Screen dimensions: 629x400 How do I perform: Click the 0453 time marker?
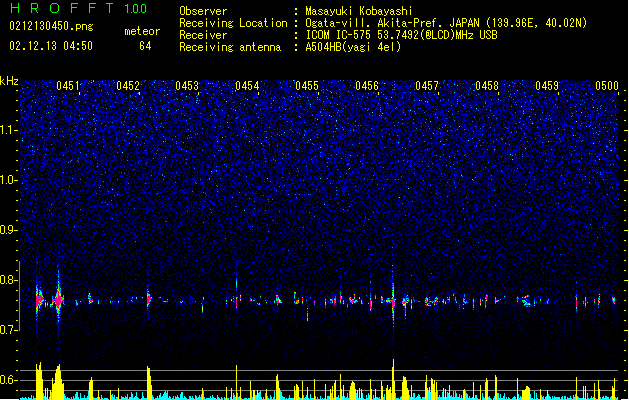point(187,86)
